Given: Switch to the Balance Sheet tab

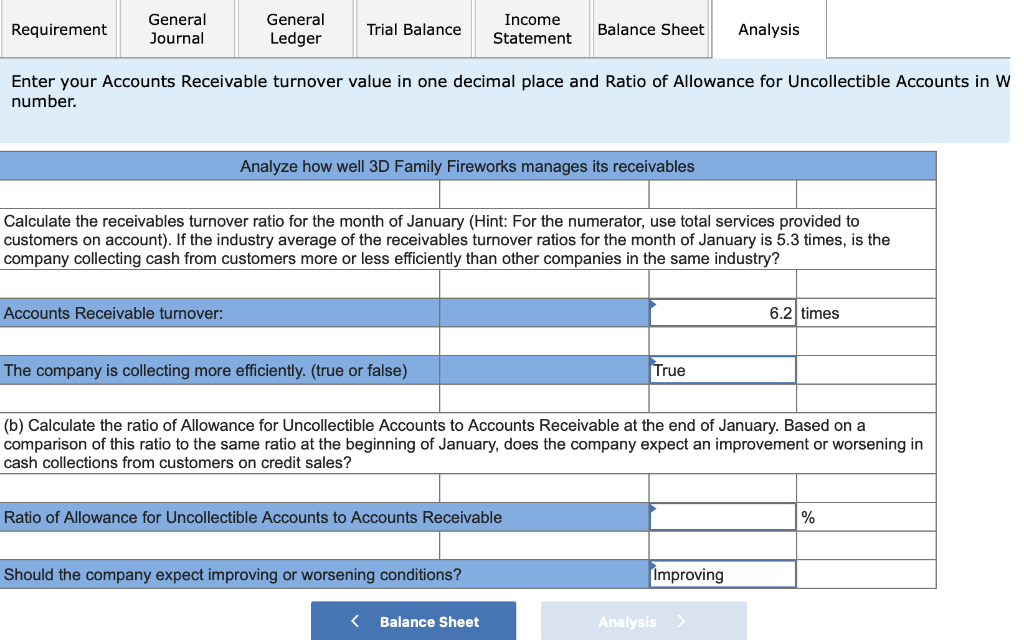Looking at the screenshot, I should (651, 29).
